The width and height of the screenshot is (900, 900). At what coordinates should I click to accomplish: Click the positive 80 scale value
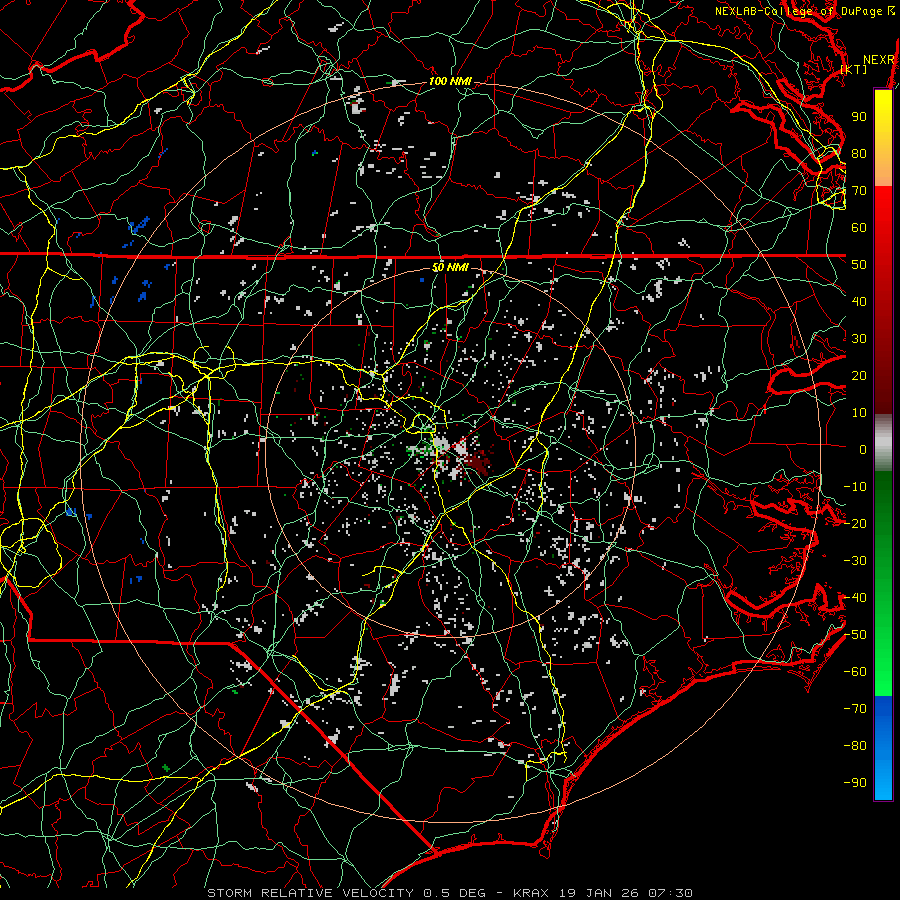click(x=859, y=154)
